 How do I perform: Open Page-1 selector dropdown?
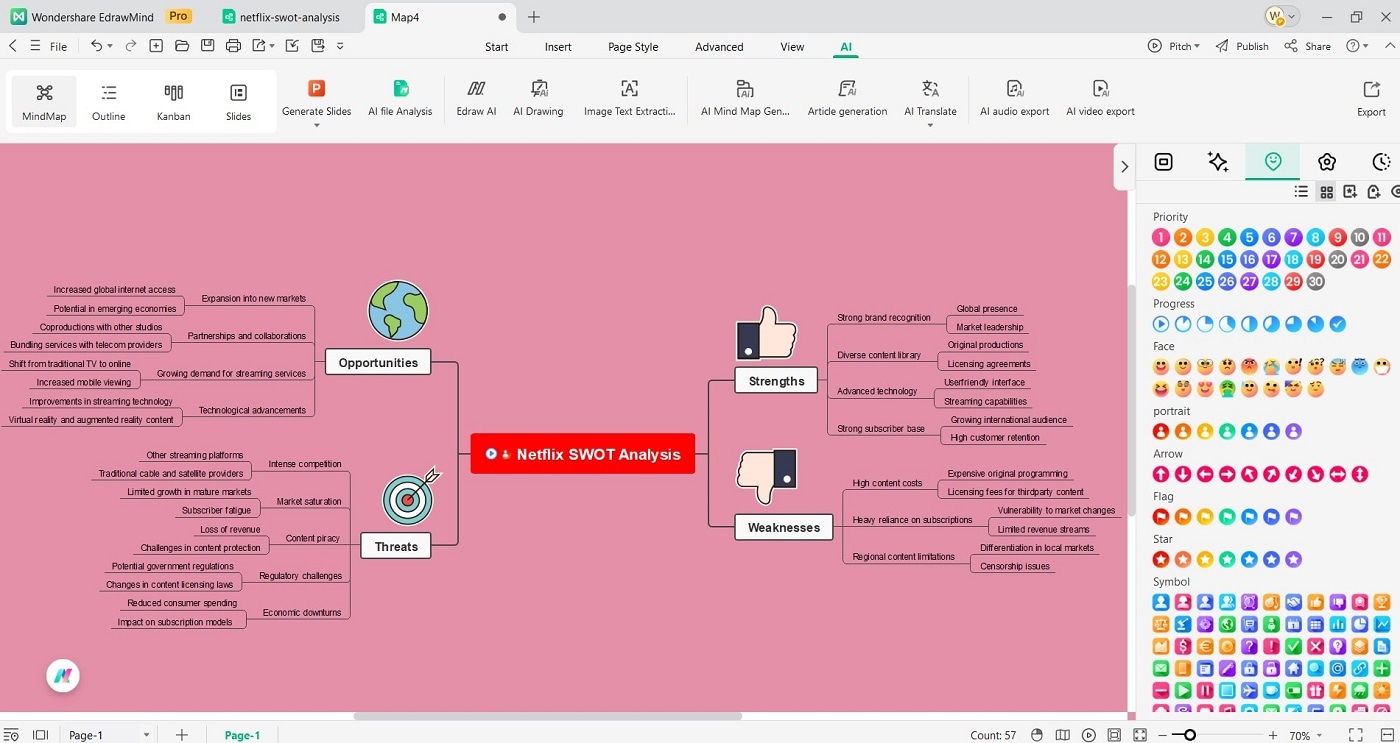point(147,735)
